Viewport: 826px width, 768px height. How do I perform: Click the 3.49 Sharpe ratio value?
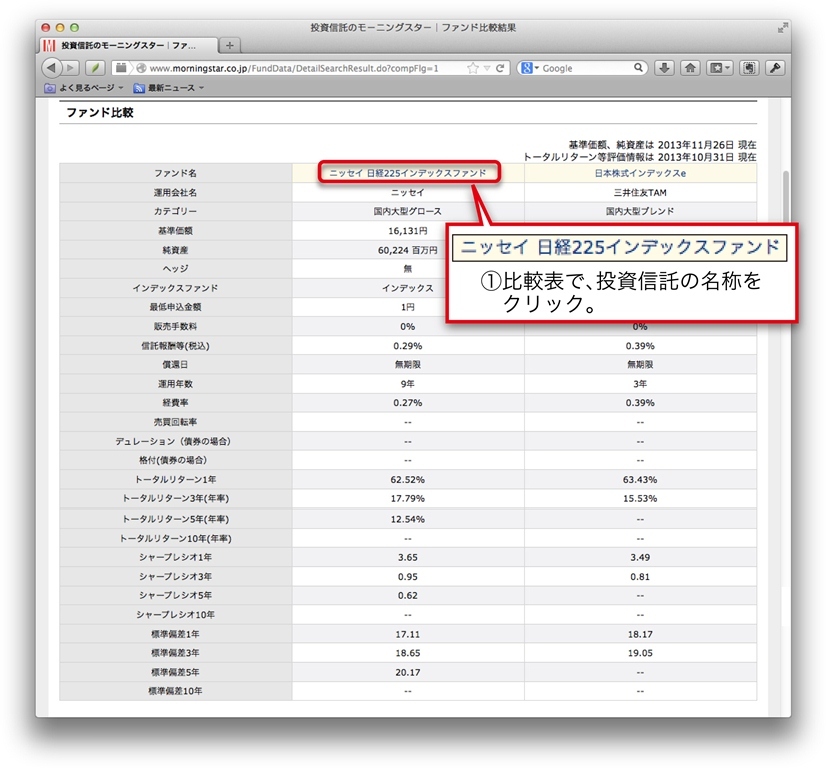640,557
